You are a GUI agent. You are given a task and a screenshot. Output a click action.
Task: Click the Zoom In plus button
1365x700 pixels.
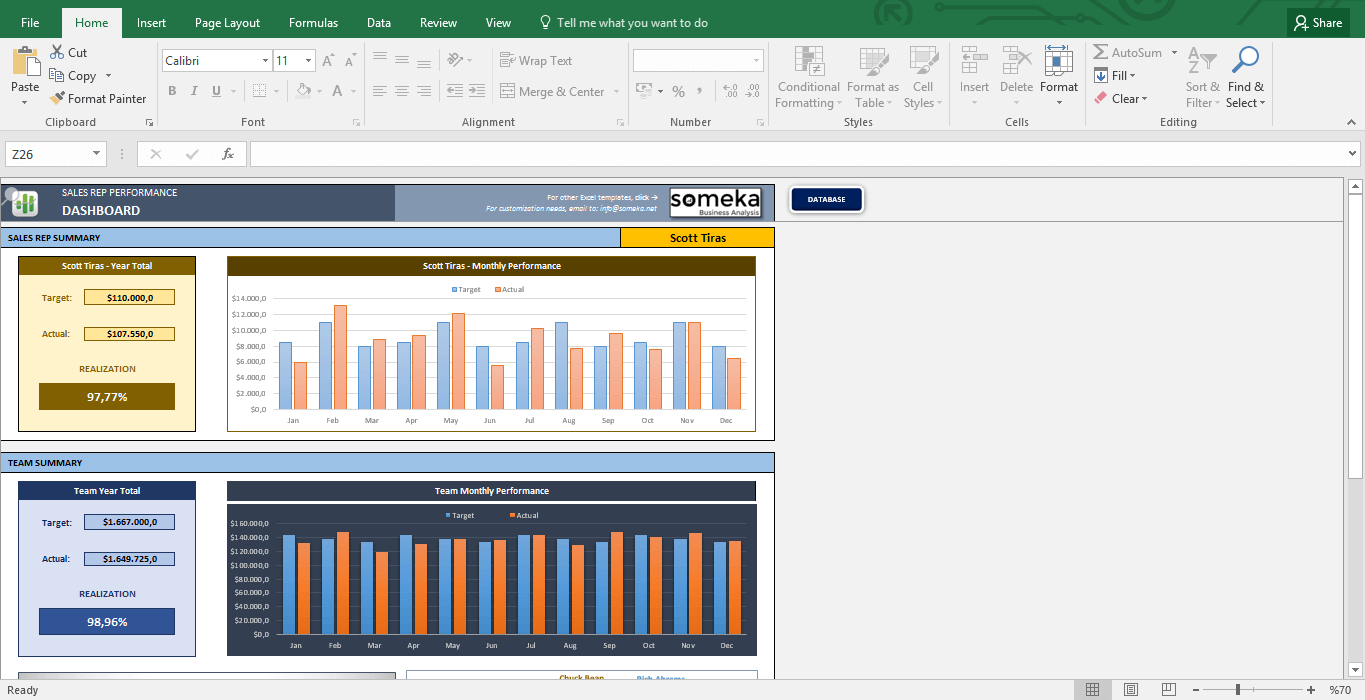point(1311,690)
